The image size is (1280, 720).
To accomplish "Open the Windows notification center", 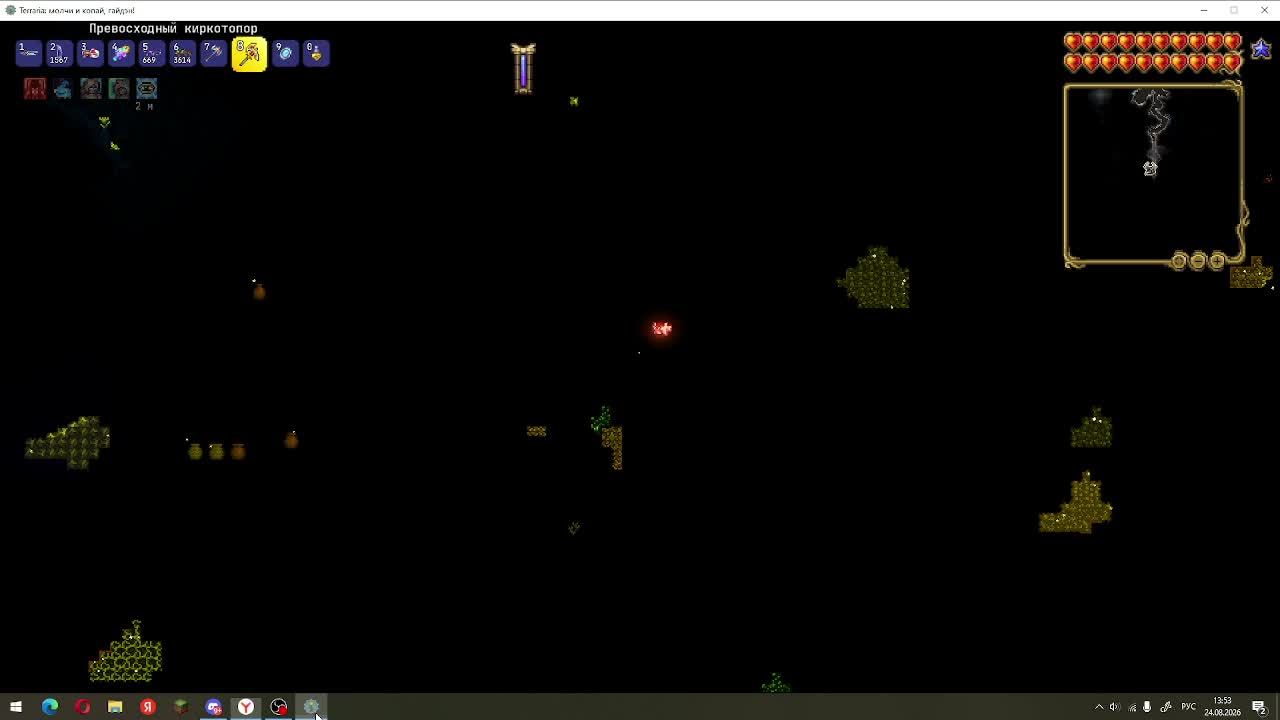I will 1259,707.
